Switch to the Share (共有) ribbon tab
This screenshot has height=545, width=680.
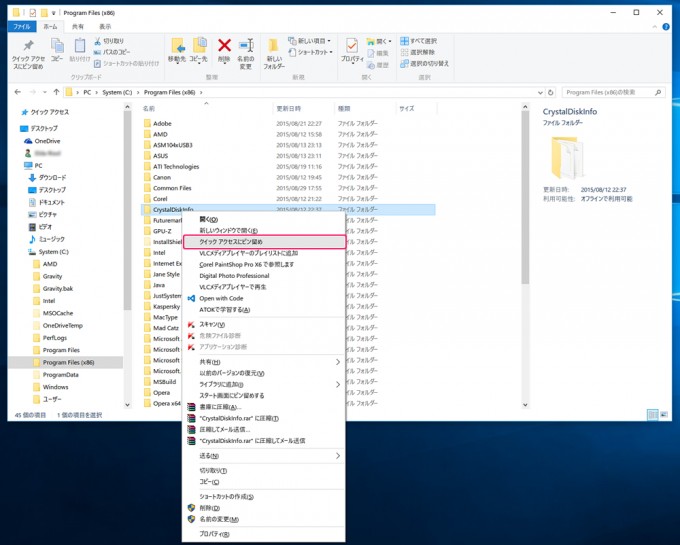click(78, 27)
